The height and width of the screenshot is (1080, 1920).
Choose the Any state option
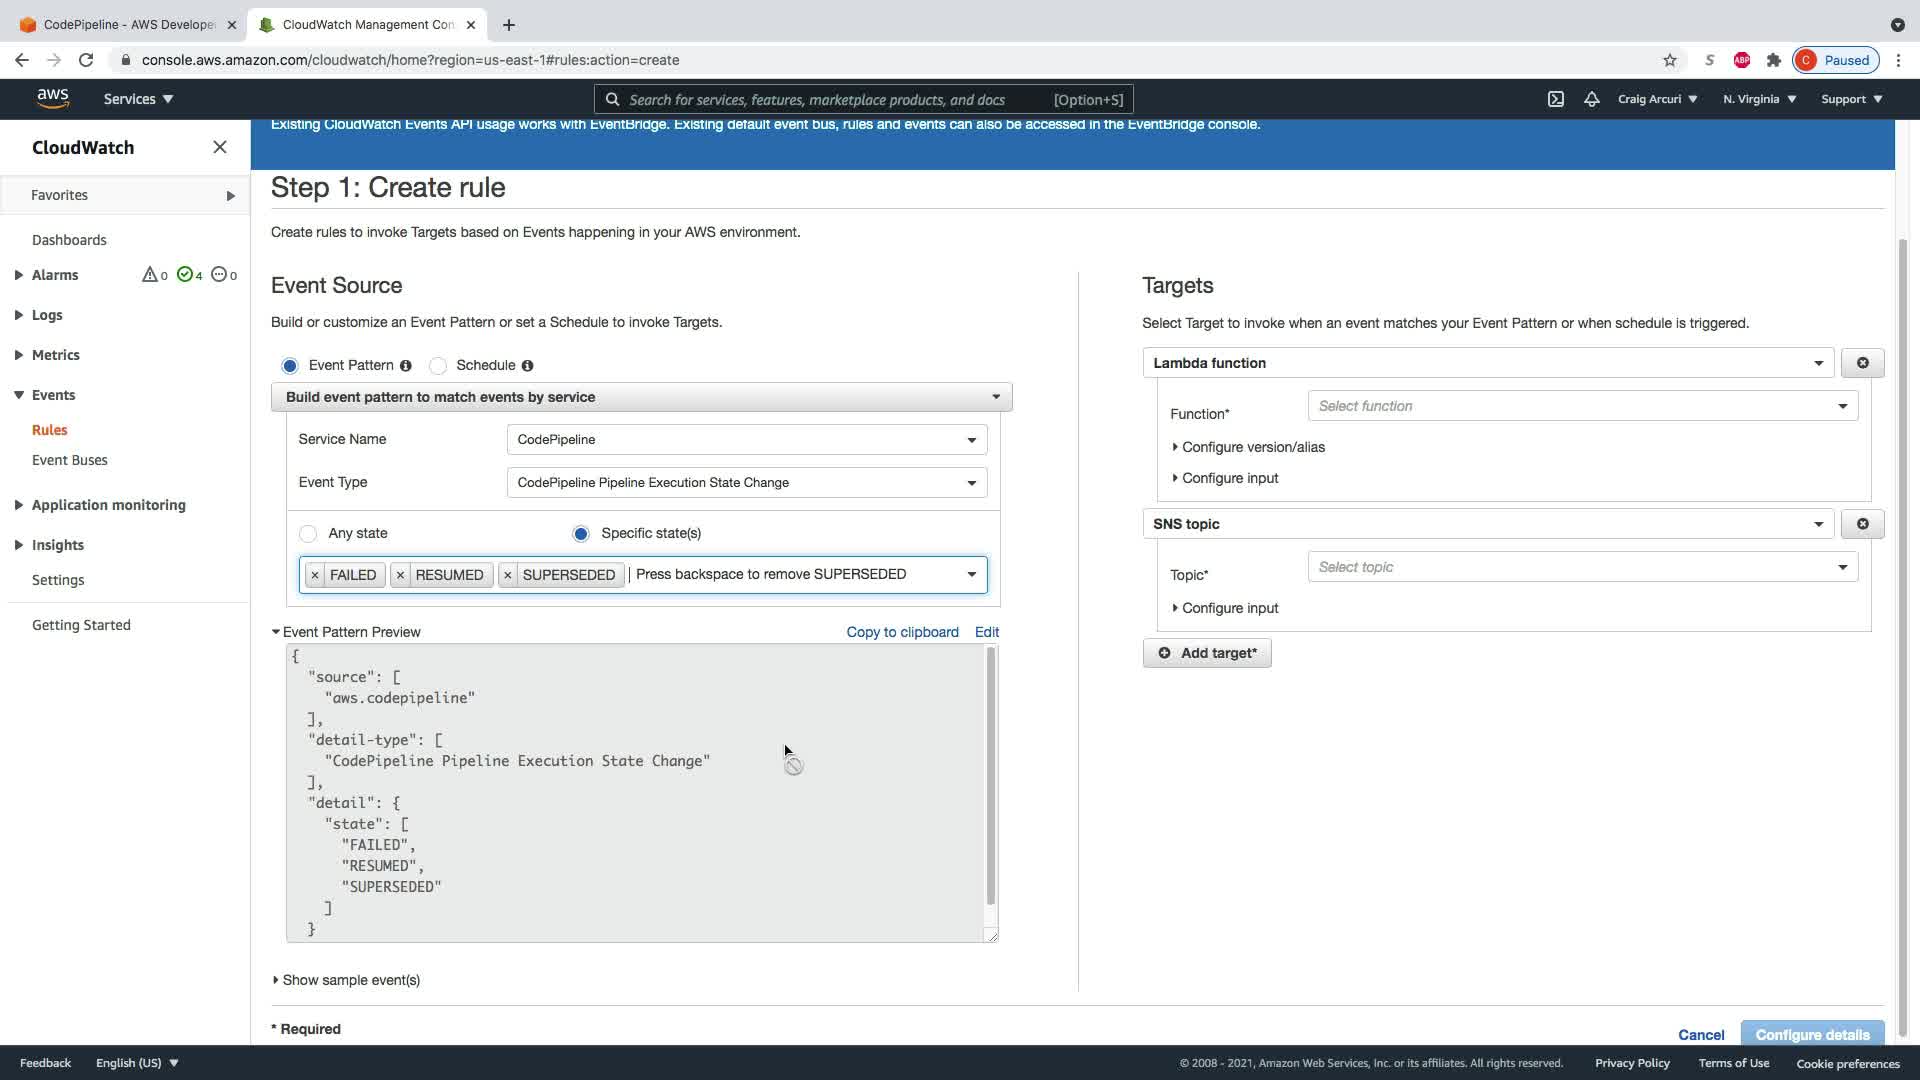308,534
